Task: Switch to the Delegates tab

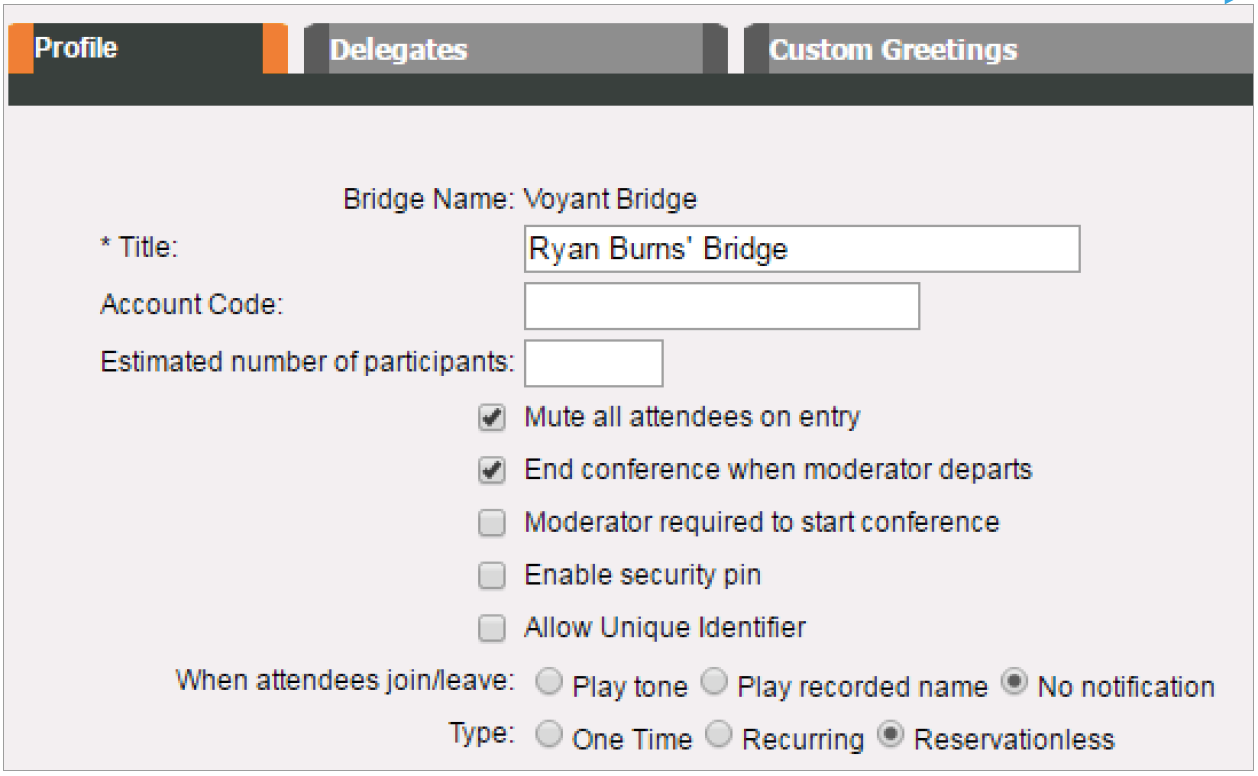Action: [x=504, y=50]
